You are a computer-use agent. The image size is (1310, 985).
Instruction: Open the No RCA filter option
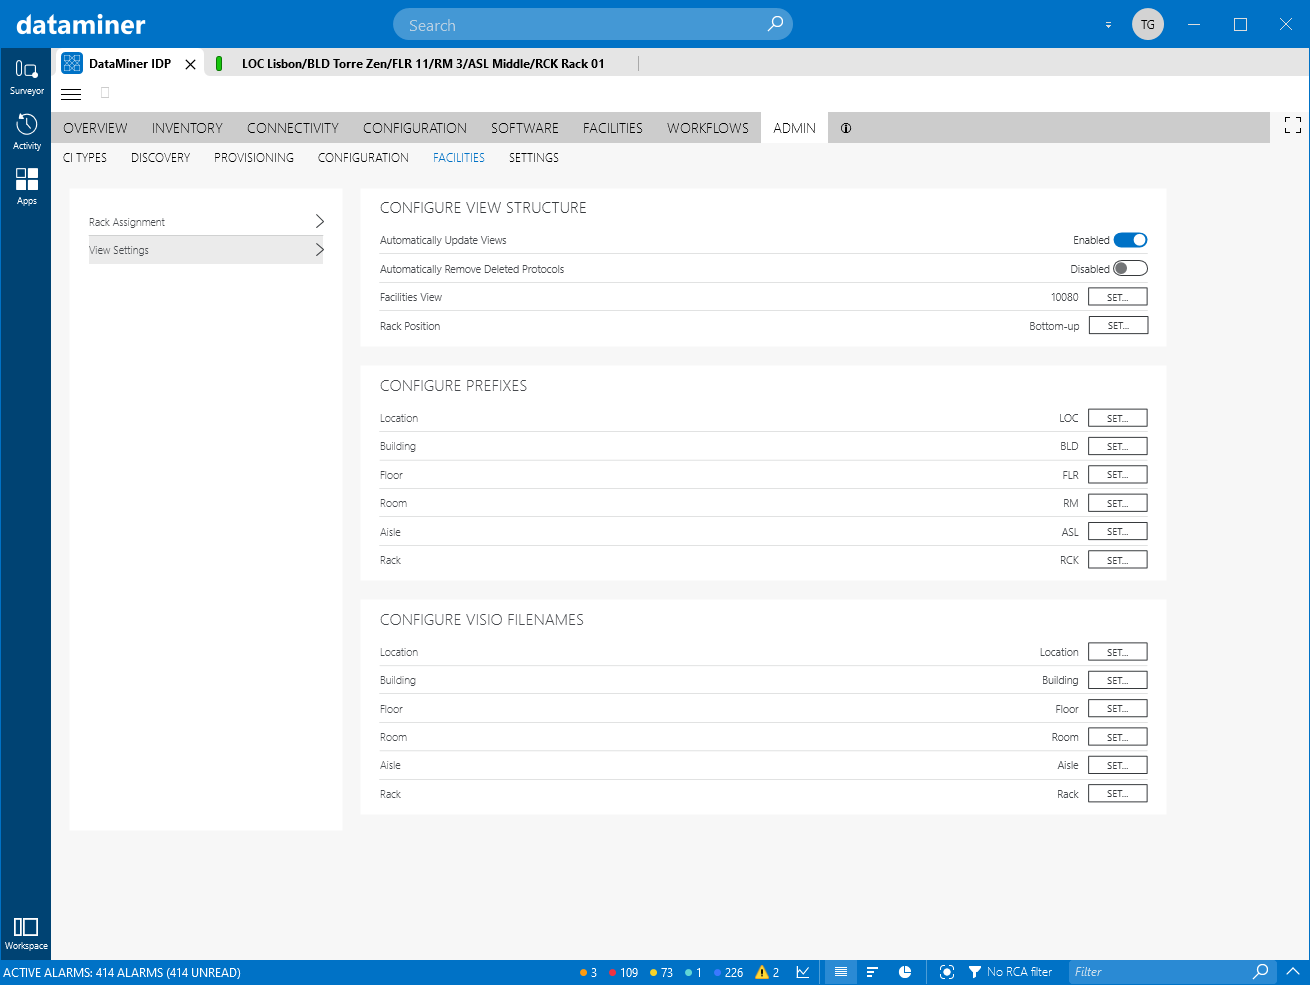(1010, 972)
